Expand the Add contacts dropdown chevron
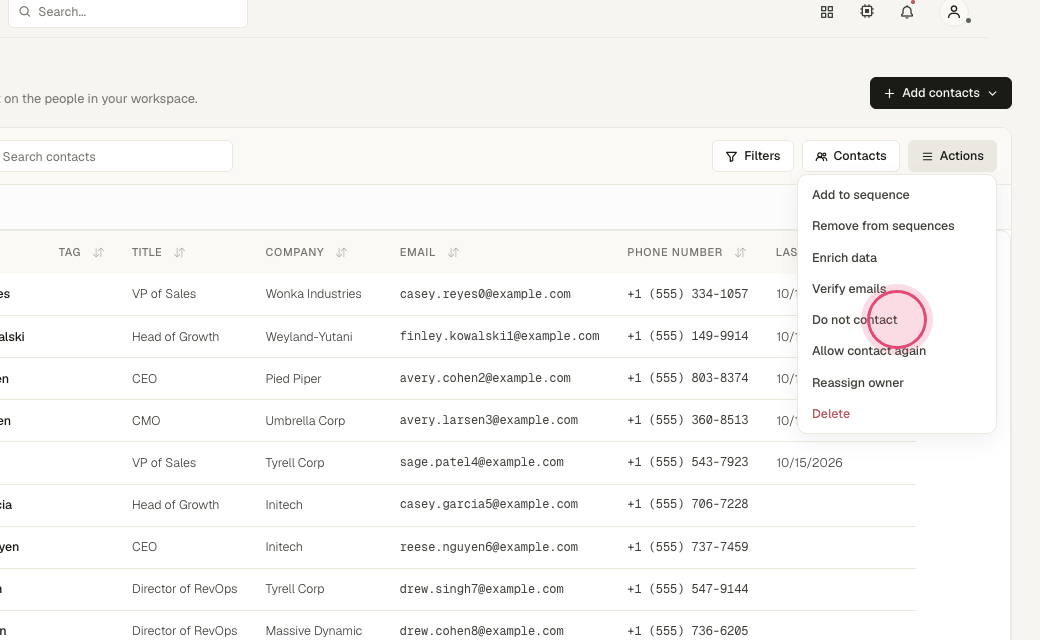 [x=992, y=94]
